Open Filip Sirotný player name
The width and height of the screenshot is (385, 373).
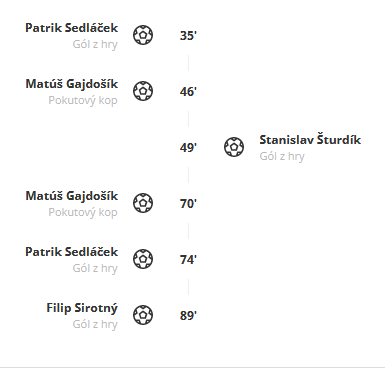[x=82, y=308]
